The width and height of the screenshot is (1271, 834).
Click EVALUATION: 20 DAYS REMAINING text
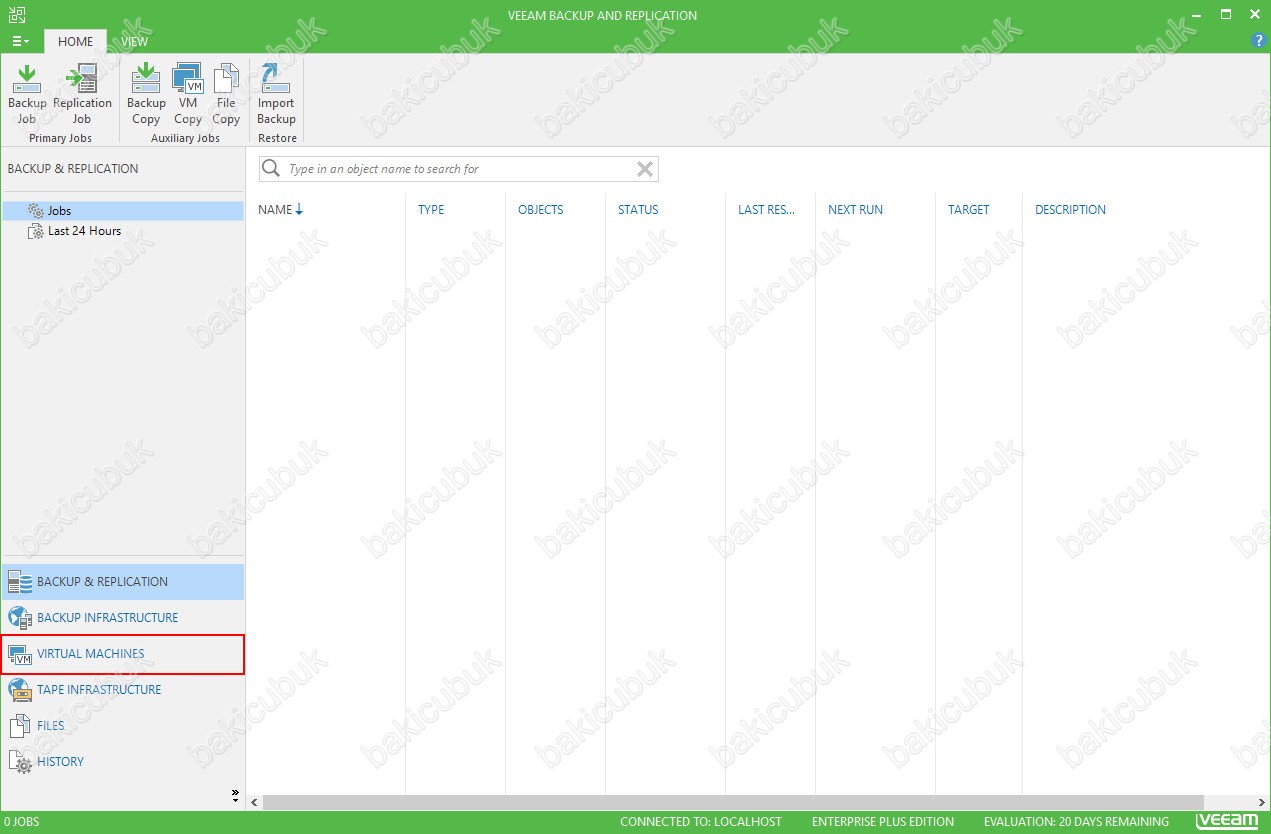(1076, 822)
